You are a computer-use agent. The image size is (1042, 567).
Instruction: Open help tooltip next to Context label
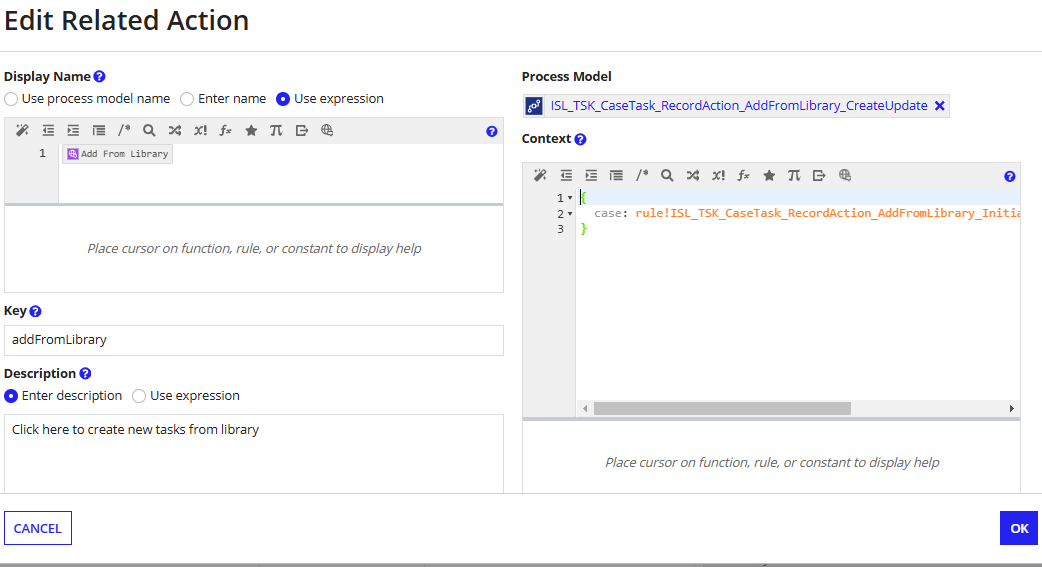pos(580,139)
